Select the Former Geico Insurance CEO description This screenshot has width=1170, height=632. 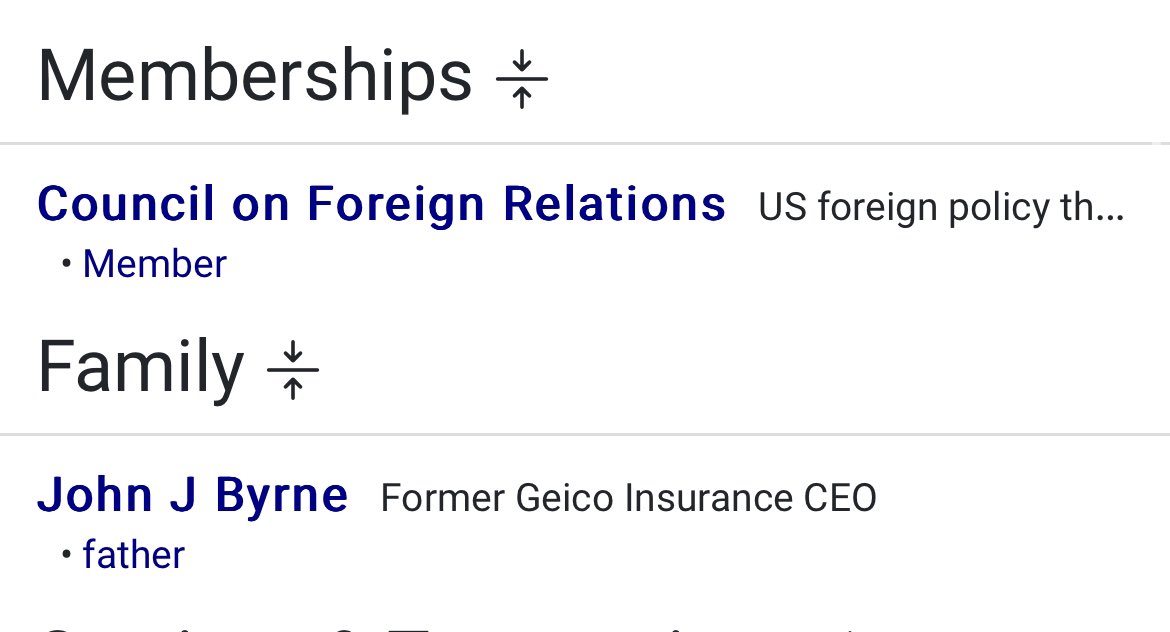pos(628,497)
